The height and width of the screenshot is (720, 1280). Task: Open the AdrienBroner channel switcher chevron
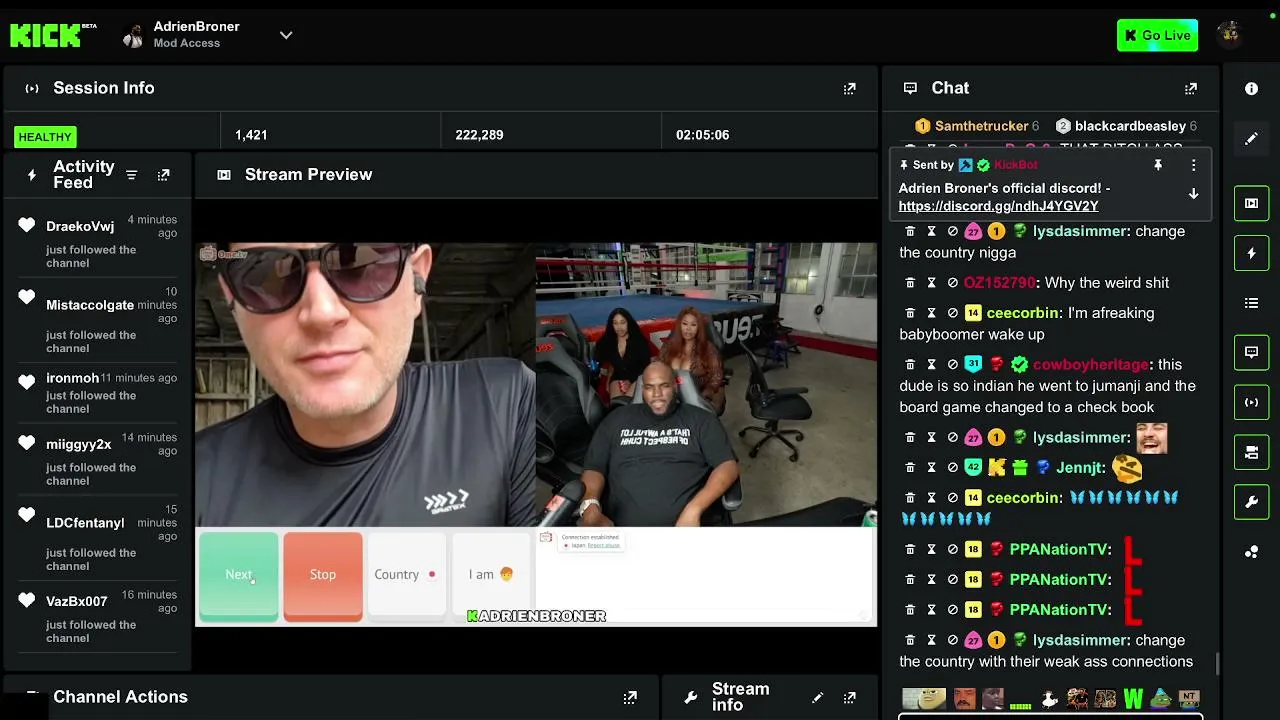click(286, 35)
